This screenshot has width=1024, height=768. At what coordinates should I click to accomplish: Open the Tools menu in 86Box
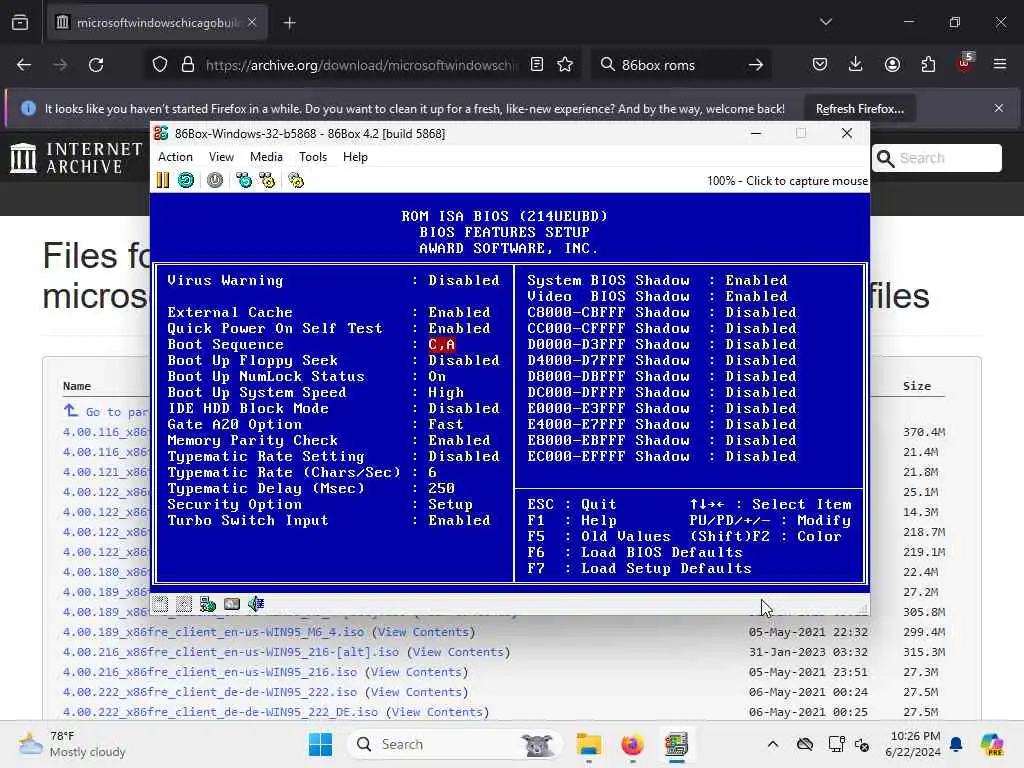pyautogui.click(x=313, y=157)
